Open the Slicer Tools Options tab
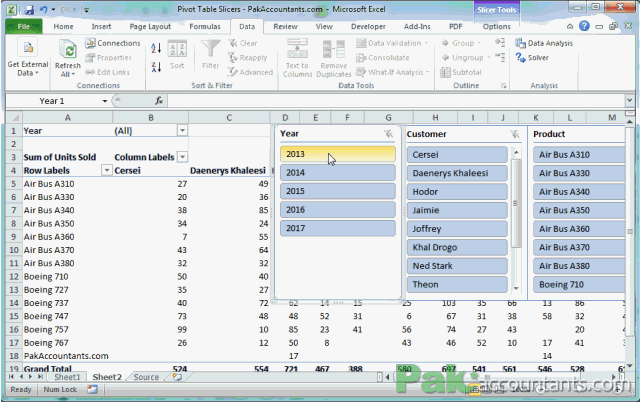The image size is (640, 402). [496, 27]
